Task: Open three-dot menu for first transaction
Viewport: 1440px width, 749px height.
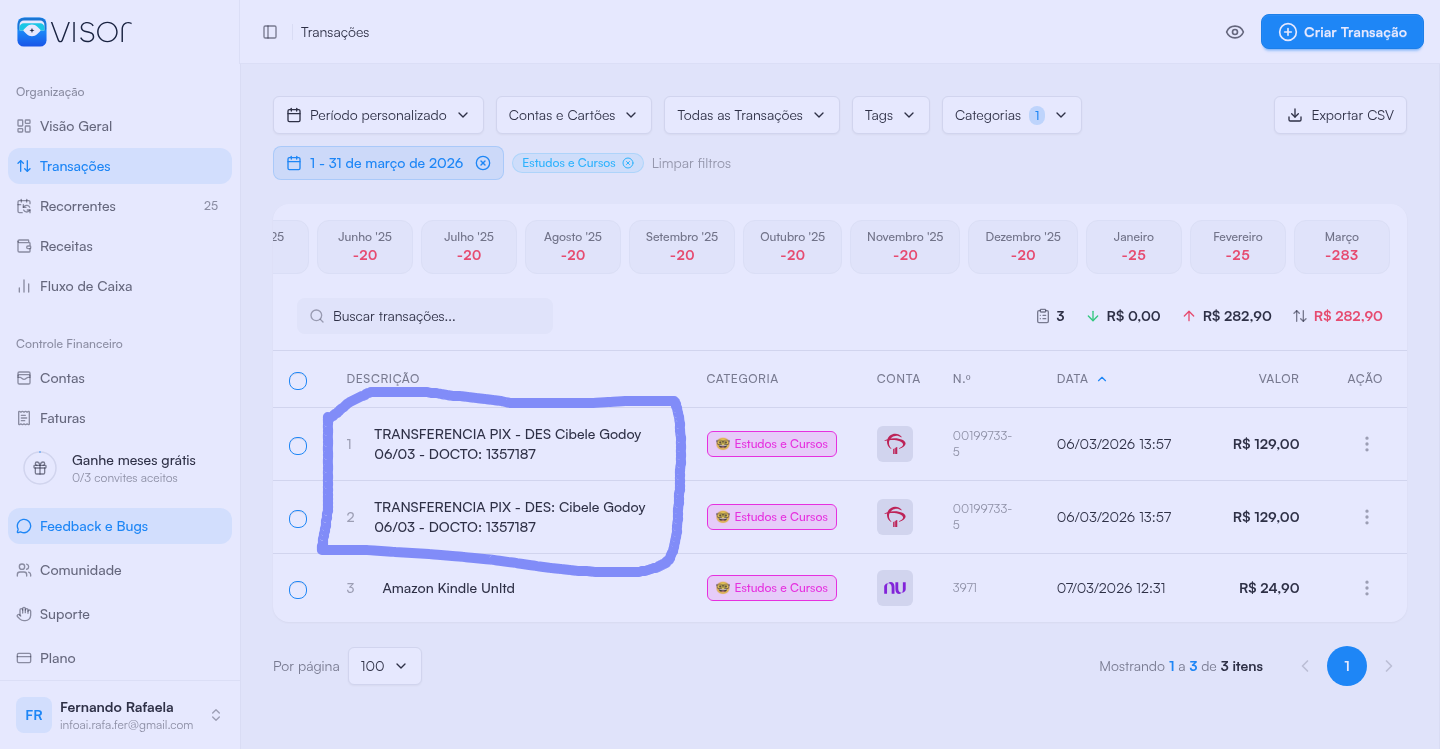Action: pos(1366,444)
